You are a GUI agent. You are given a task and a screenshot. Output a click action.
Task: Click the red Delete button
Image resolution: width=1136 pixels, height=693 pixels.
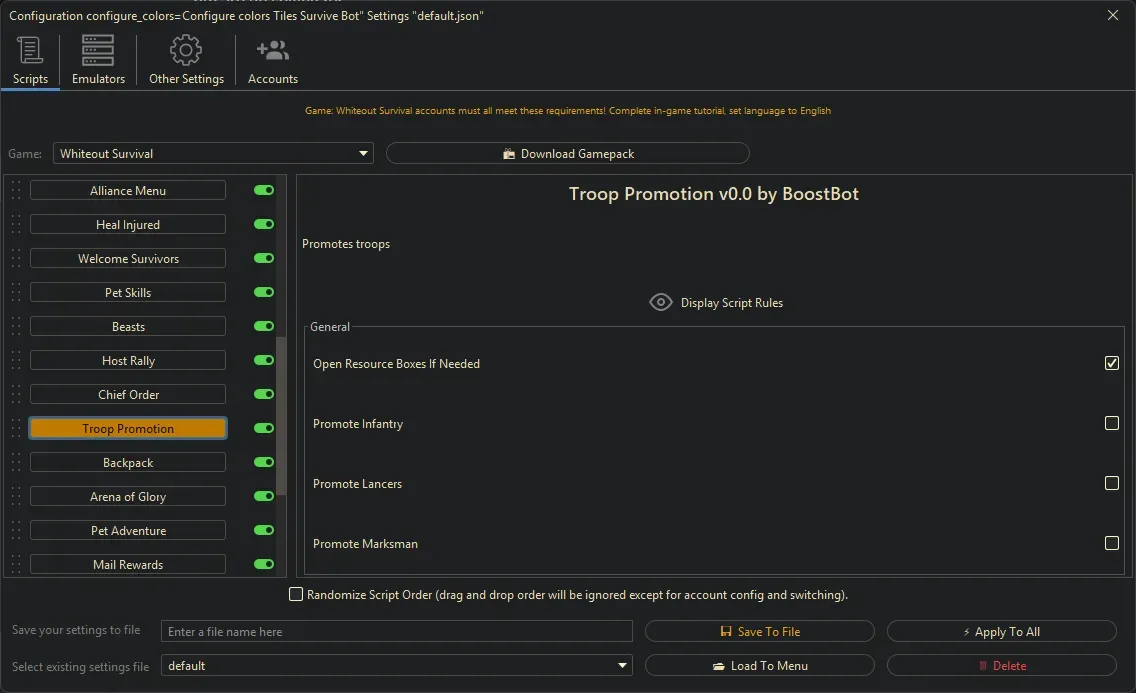(x=1001, y=666)
